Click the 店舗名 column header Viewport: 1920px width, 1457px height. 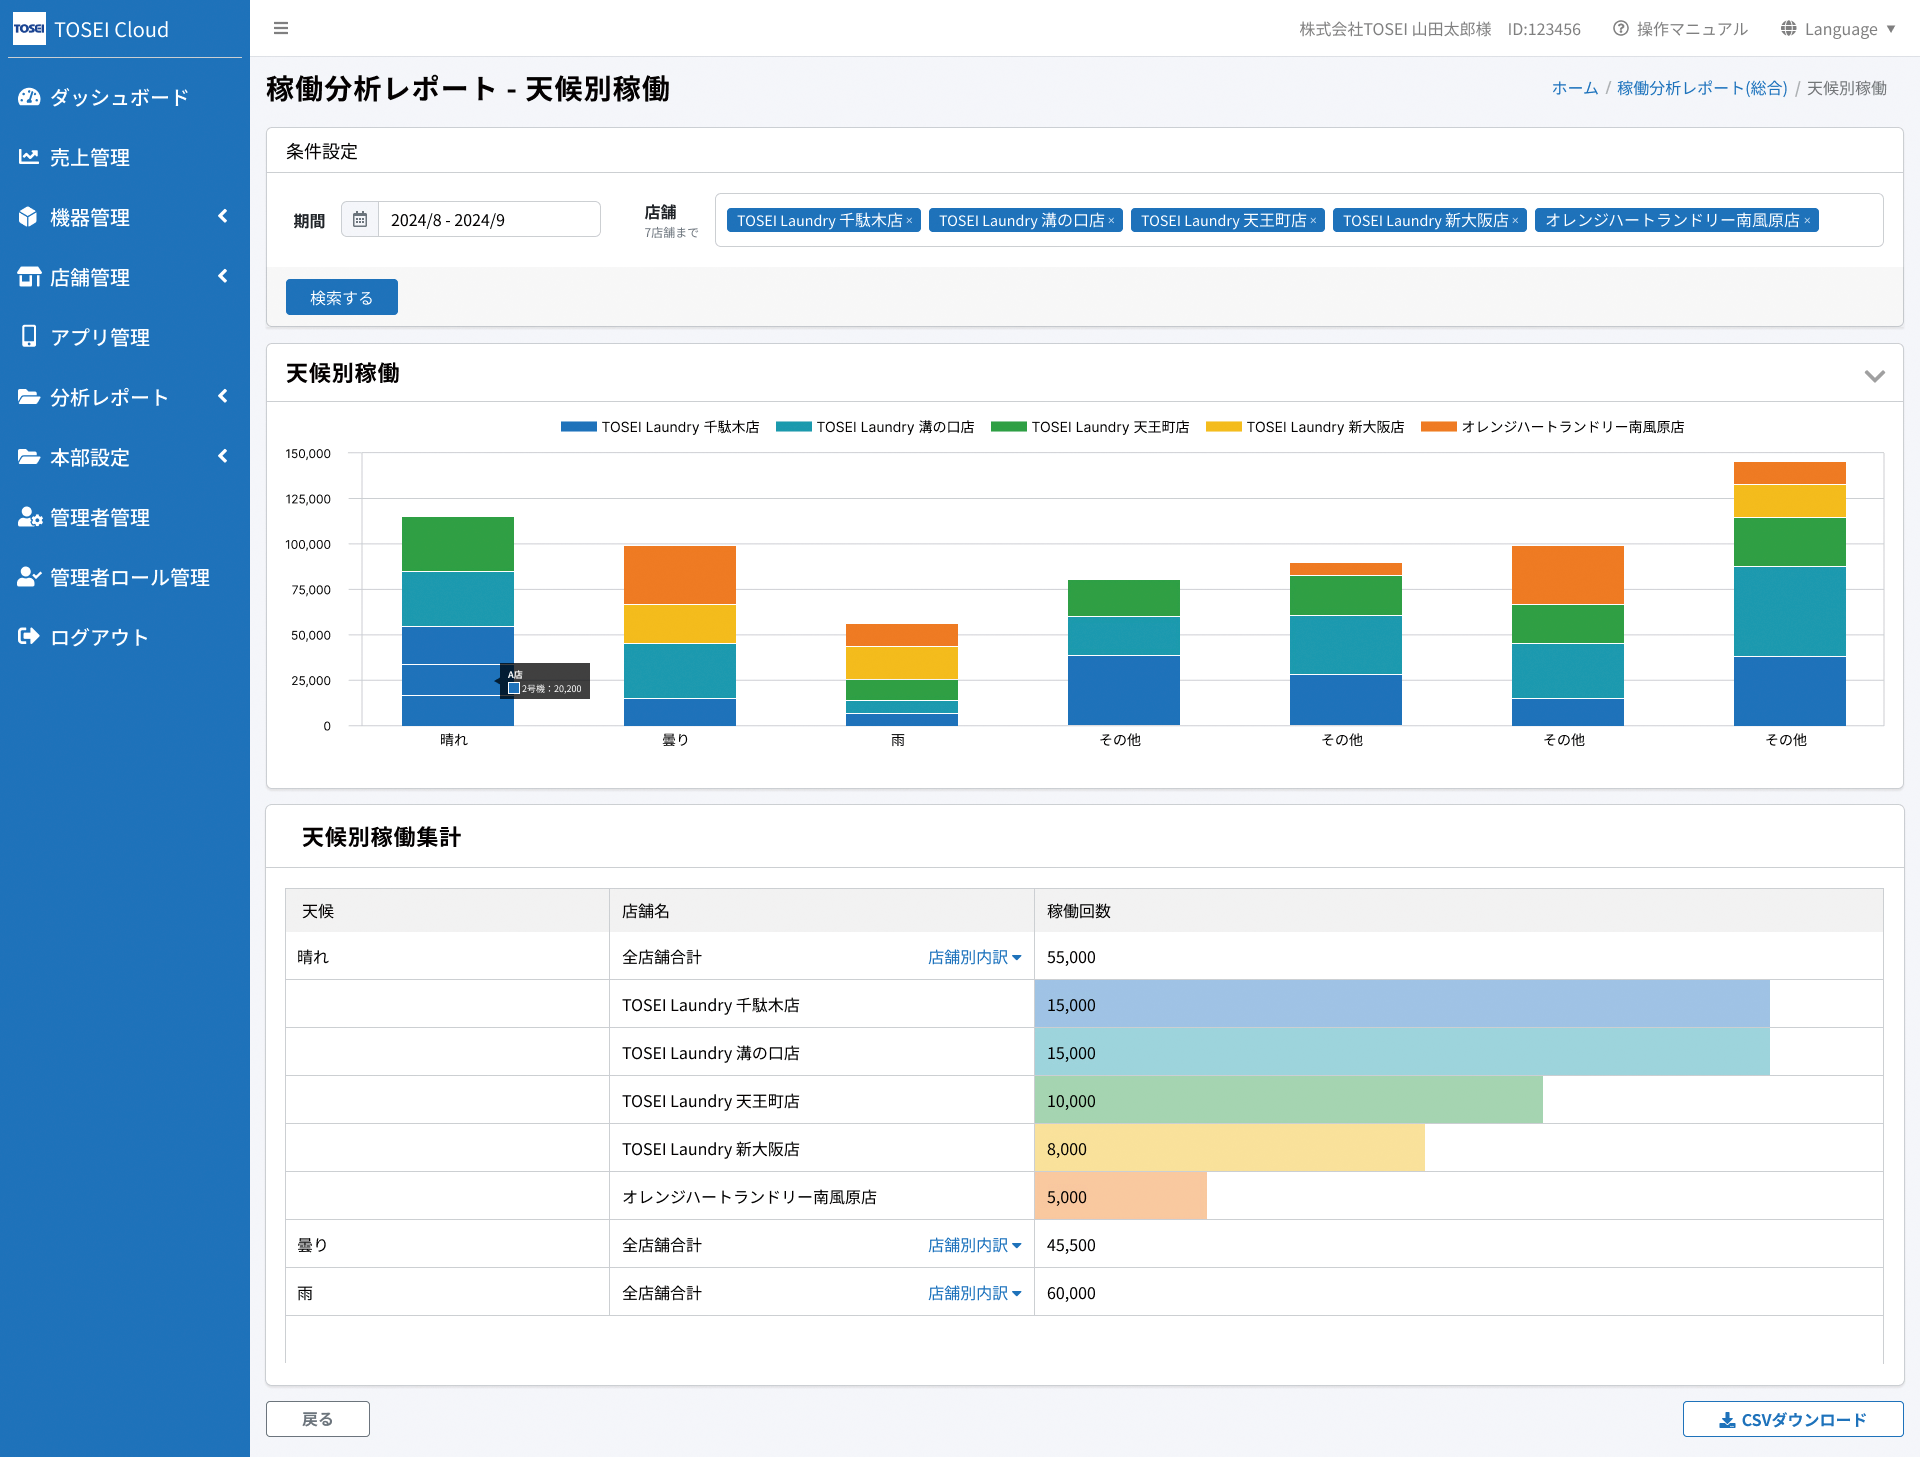822,911
